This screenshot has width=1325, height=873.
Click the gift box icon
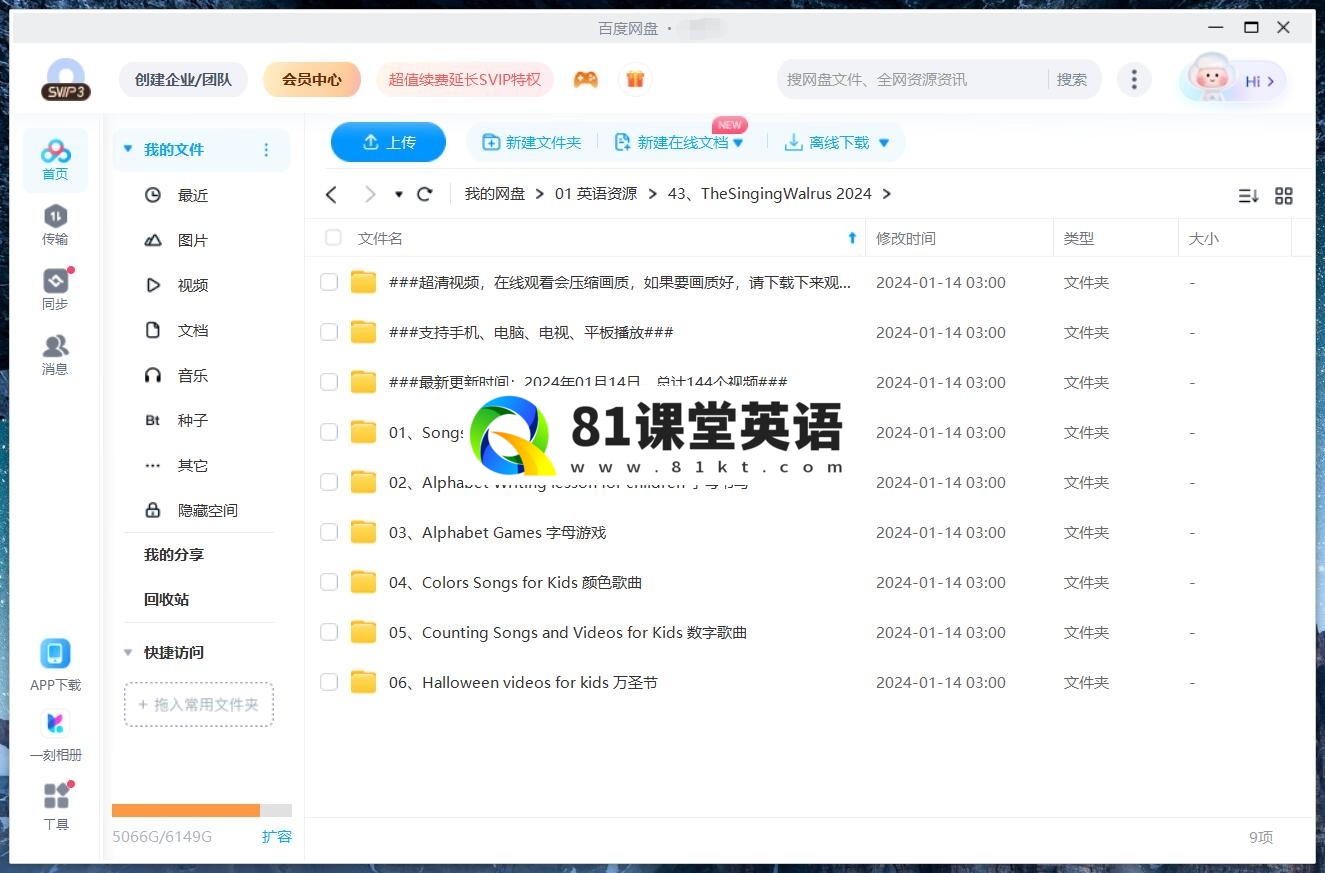tap(635, 79)
